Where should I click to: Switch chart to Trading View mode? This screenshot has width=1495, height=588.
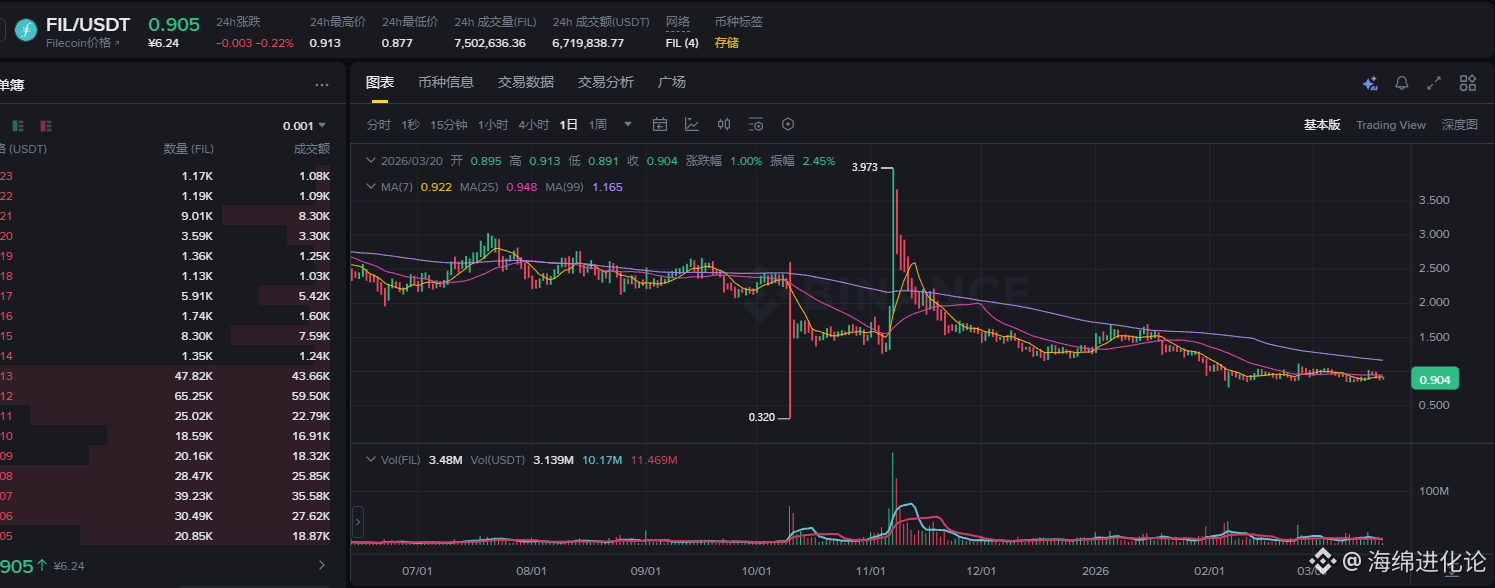[1390, 125]
